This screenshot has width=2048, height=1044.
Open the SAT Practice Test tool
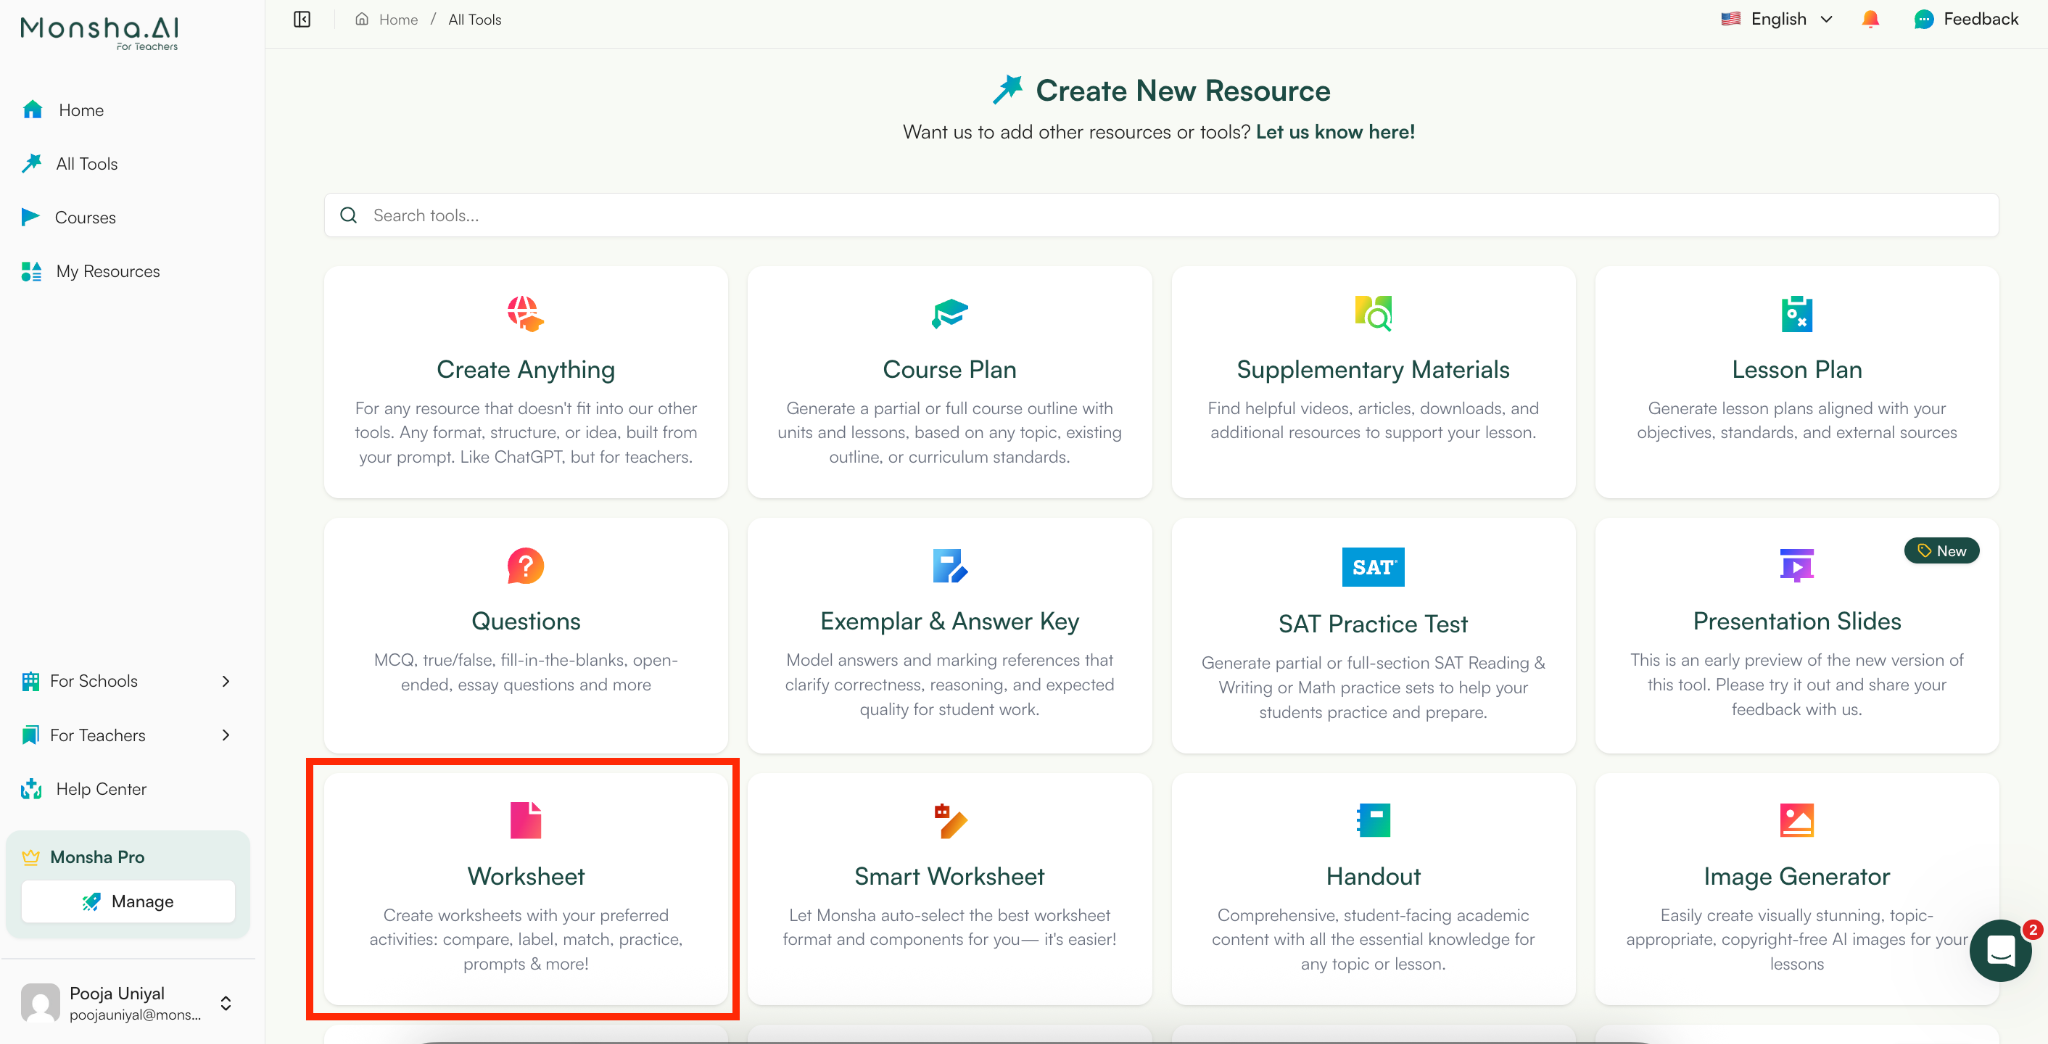(1372, 637)
